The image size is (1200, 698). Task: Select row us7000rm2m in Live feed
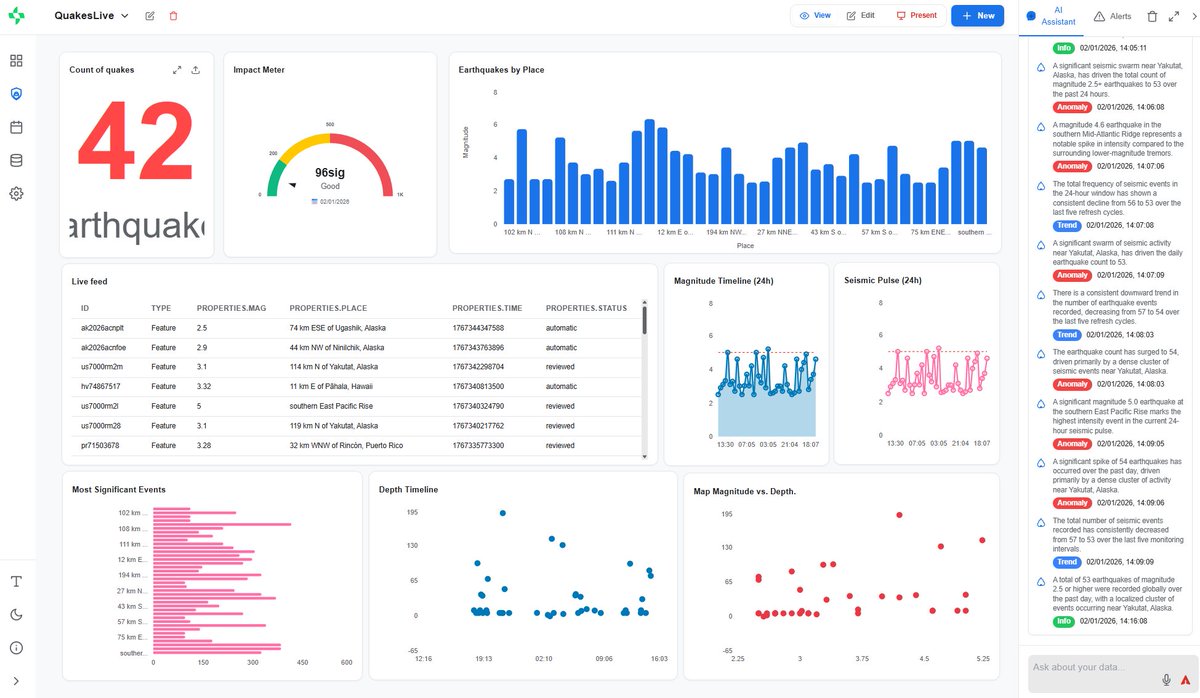pos(356,367)
